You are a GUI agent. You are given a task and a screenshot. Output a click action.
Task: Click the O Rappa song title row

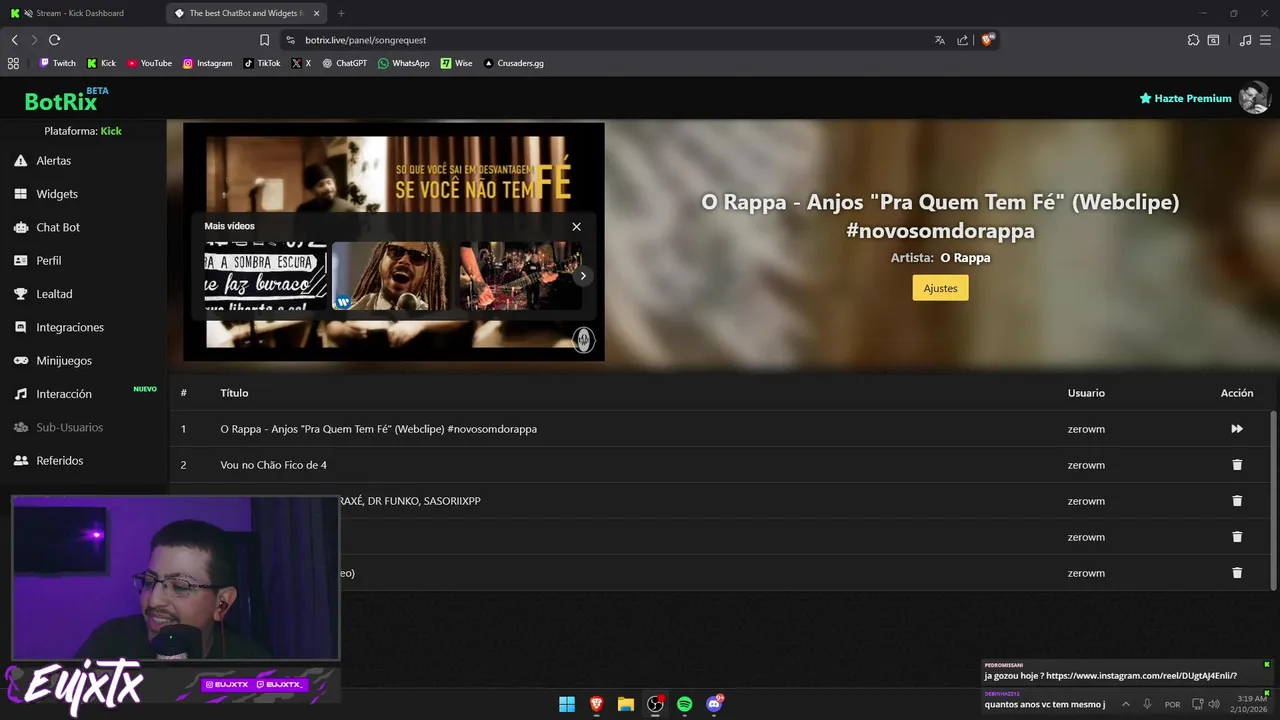click(378, 429)
